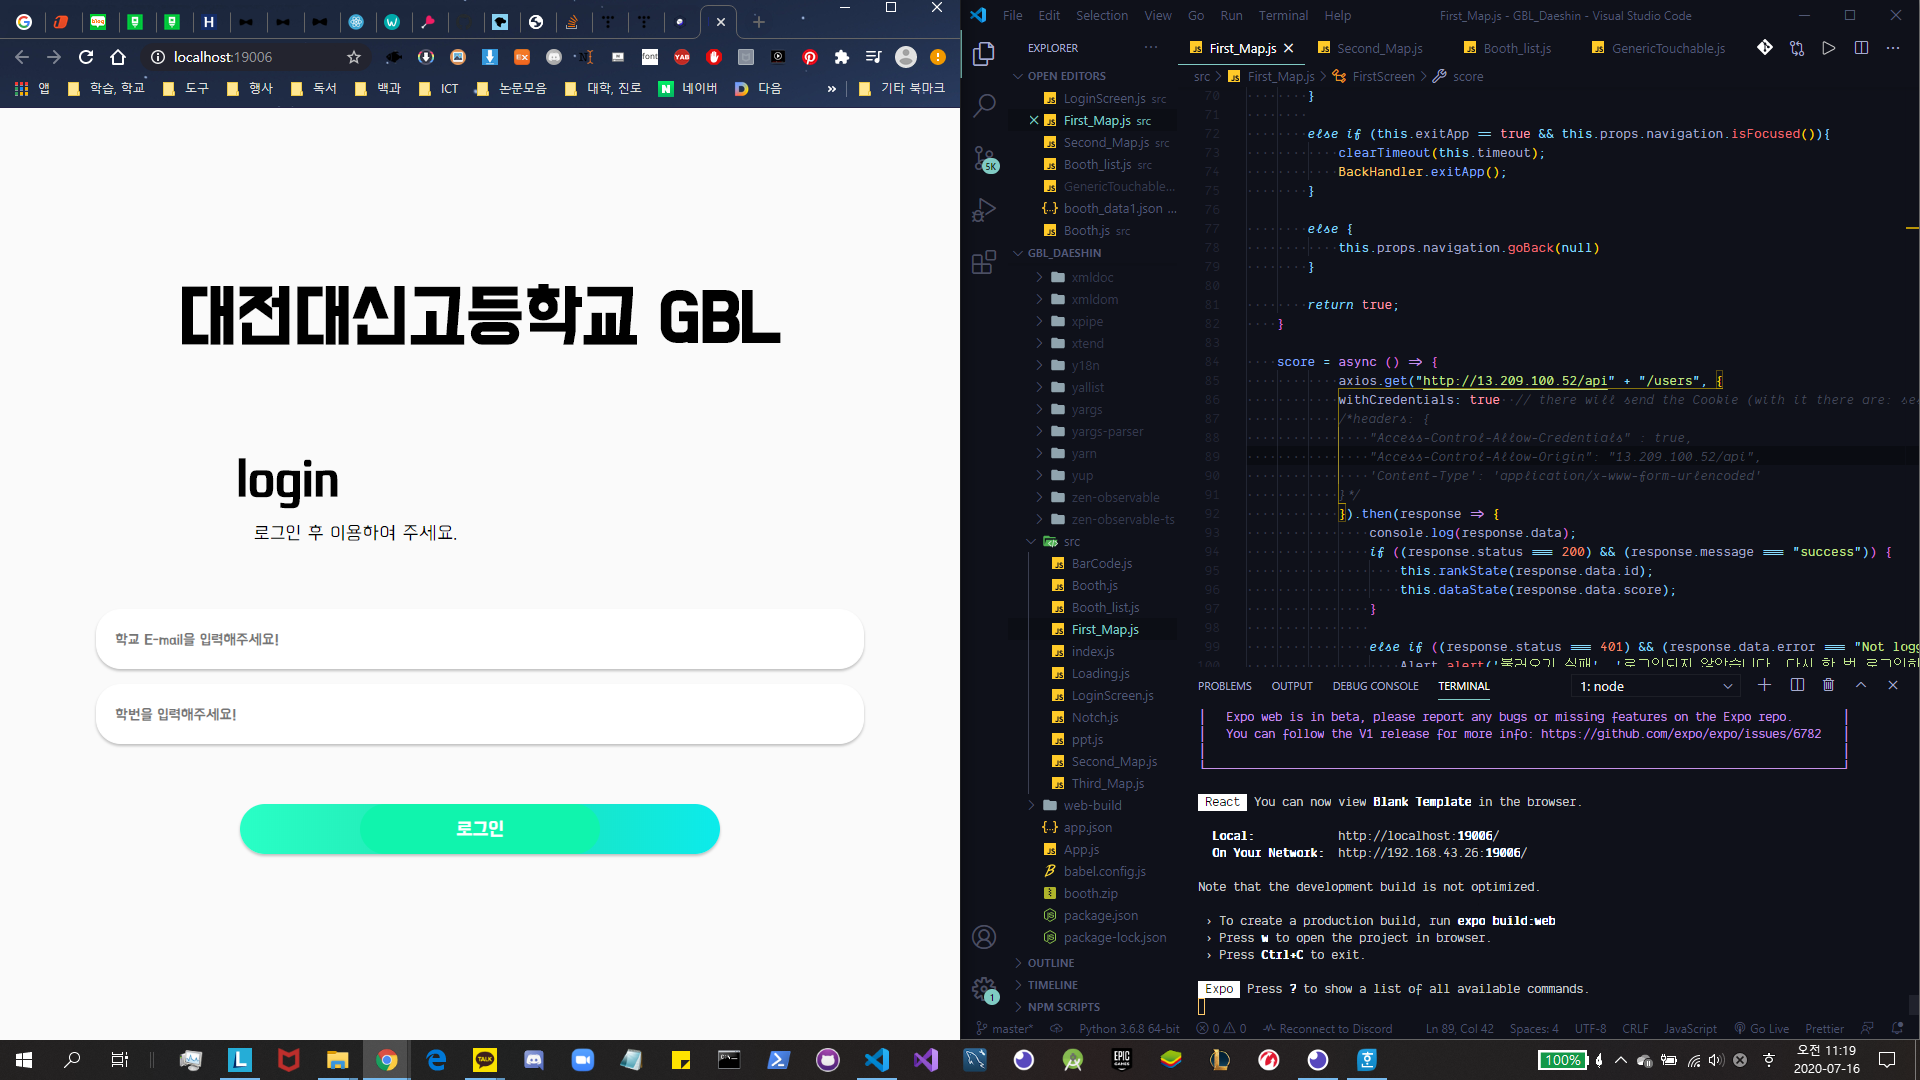
Task: Kill terminal using trash icon
Action: click(x=1828, y=685)
